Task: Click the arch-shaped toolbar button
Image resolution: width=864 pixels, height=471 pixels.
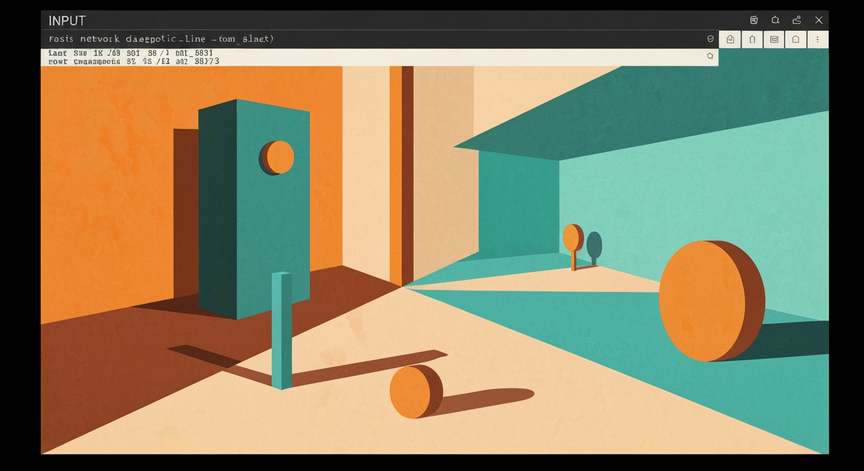Action: (x=752, y=39)
